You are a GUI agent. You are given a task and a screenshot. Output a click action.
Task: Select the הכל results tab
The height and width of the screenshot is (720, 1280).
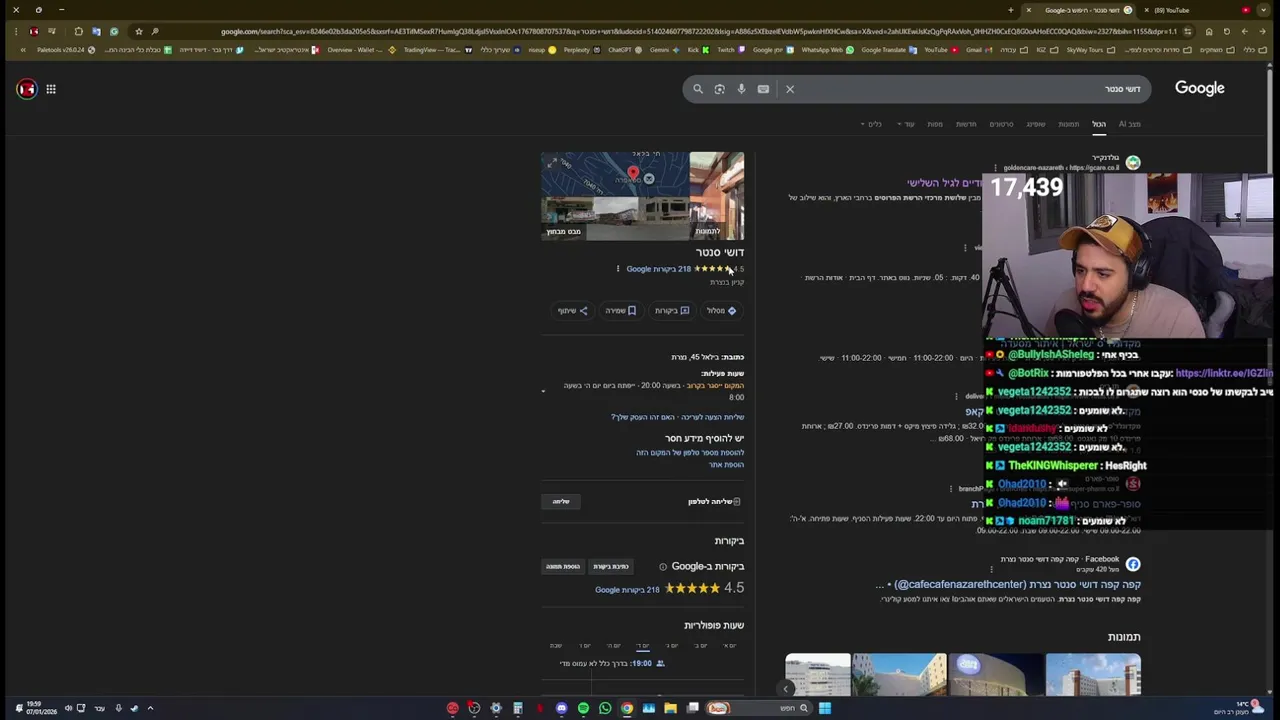pos(1099,124)
